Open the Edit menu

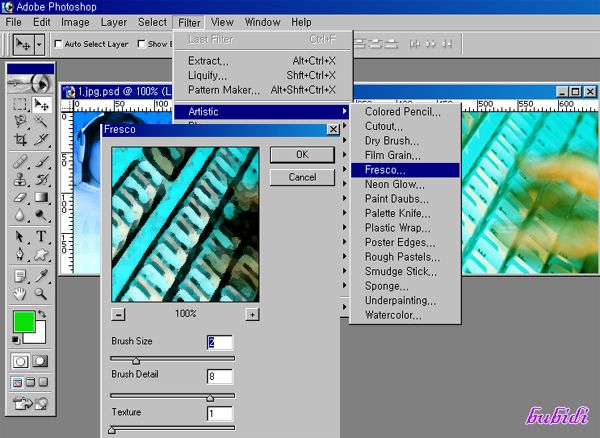coord(41,23)
